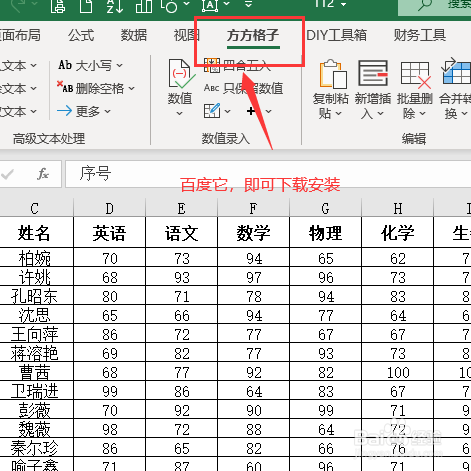Expand the 新增插入 dropdown arrow
This screenshot has width=471, height=471.
tap(380, 114)
